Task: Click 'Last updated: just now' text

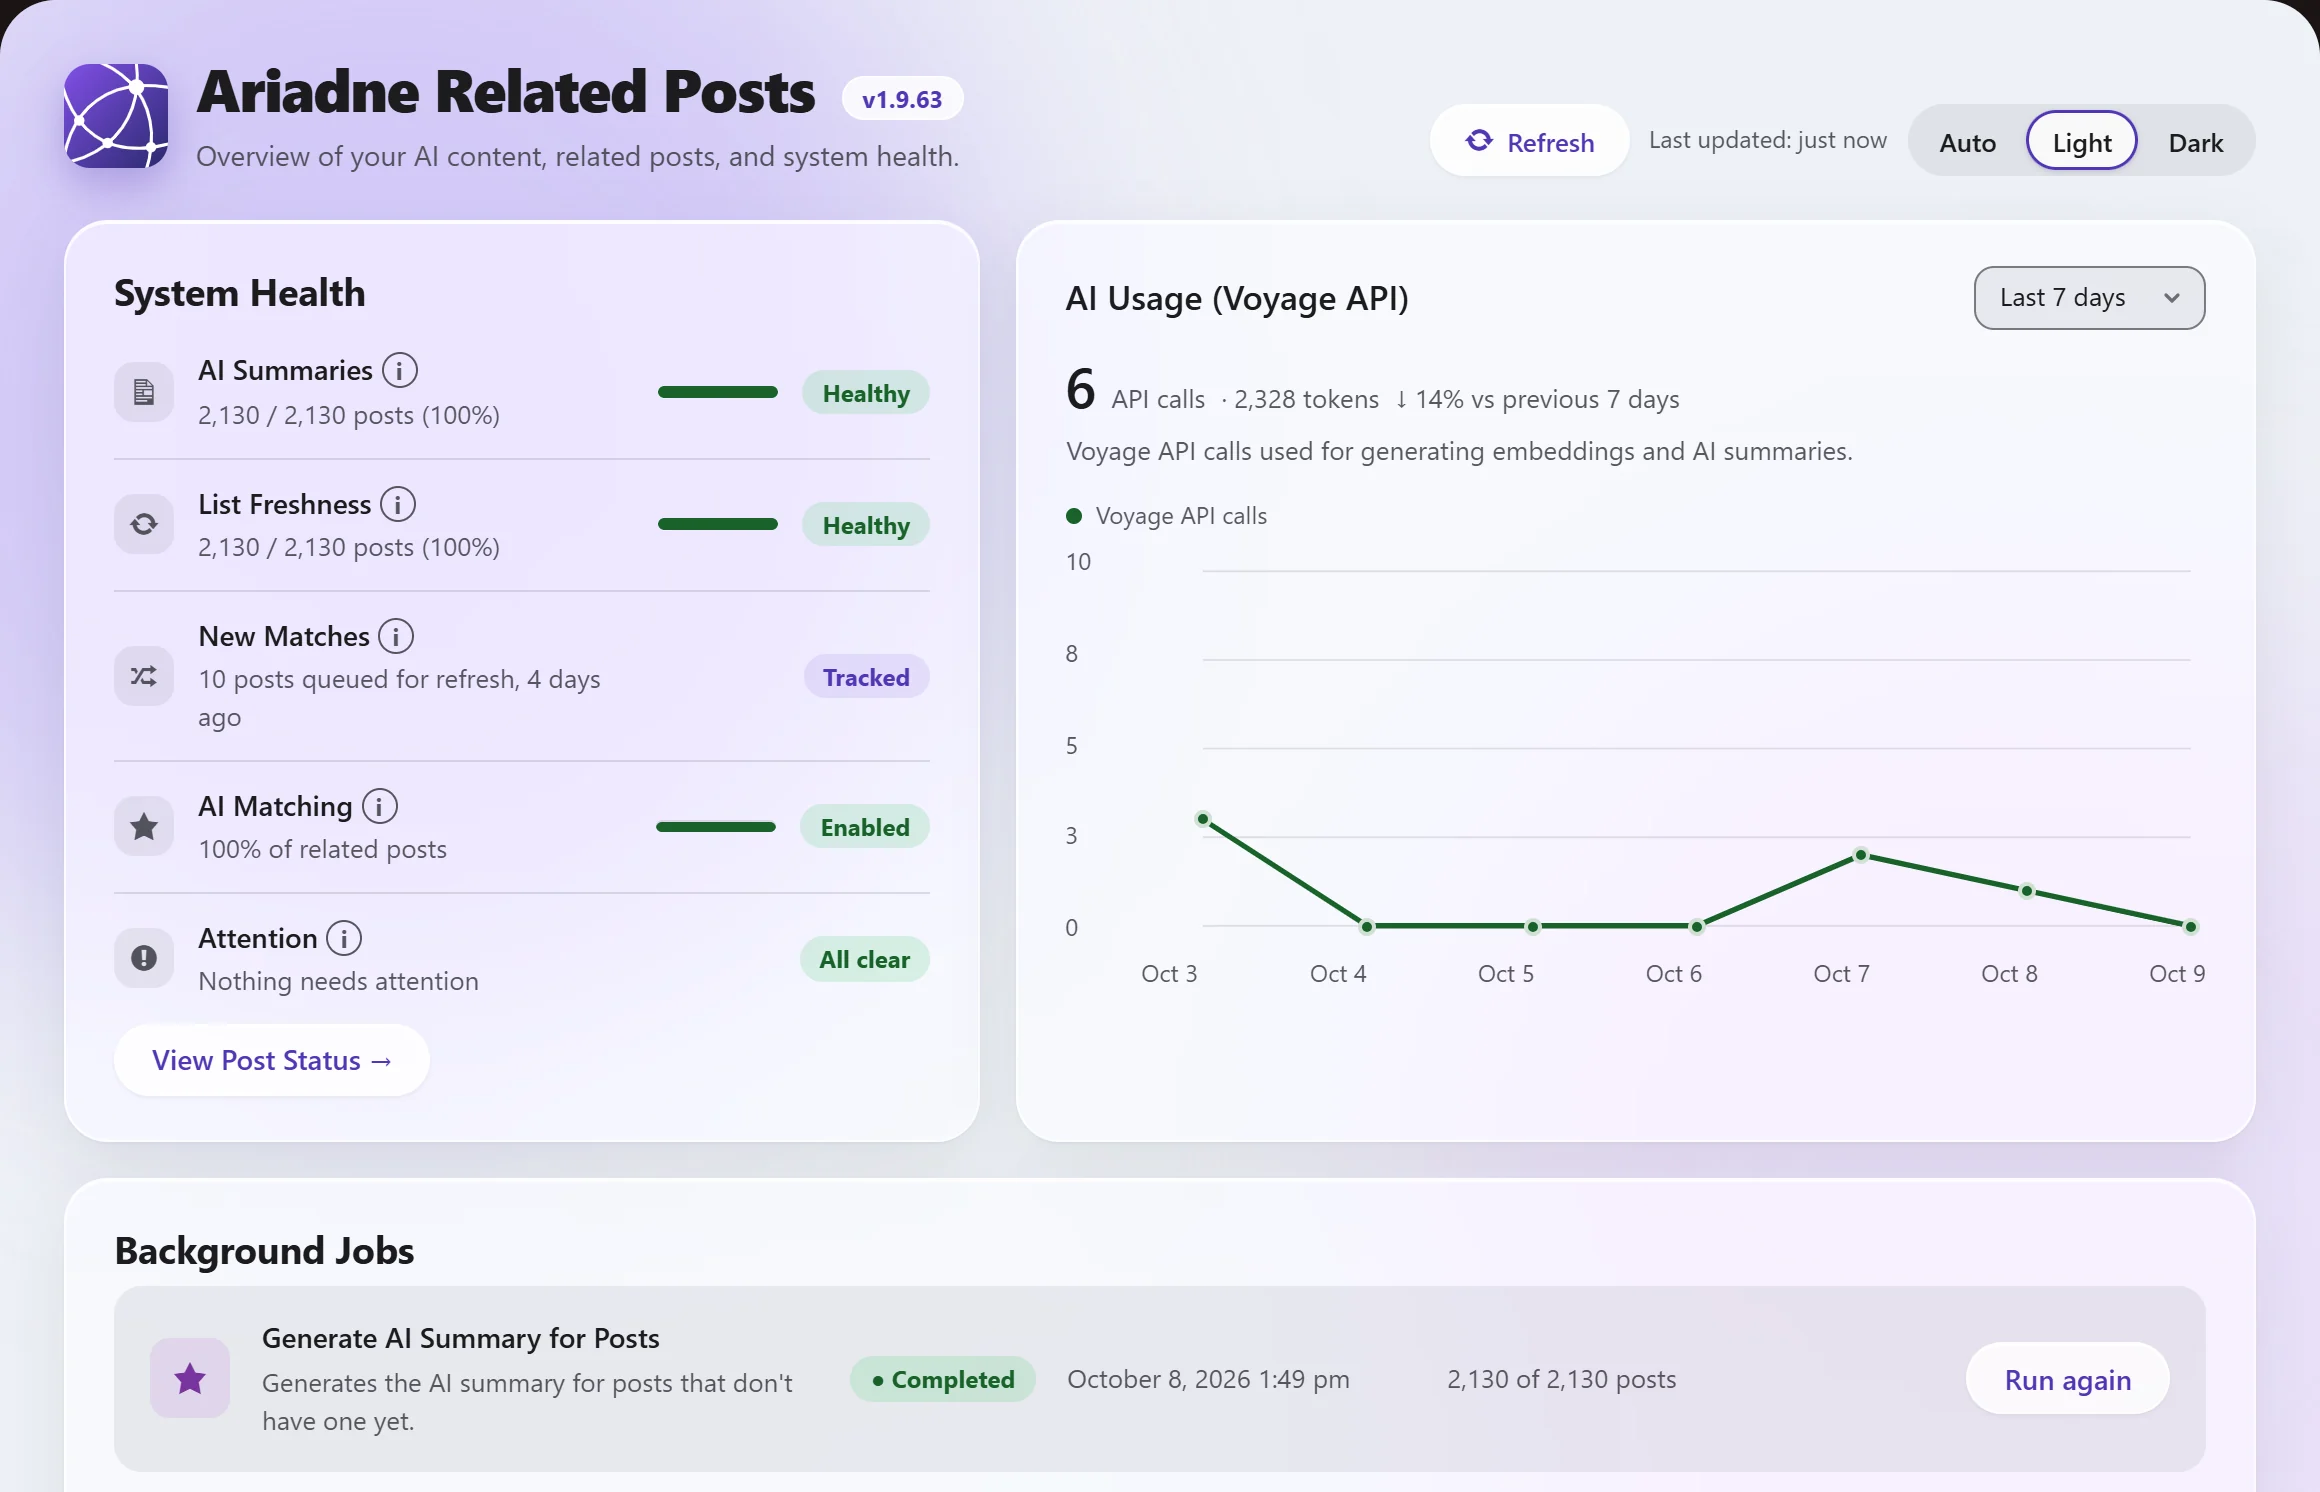Action: (x=1768, y=140)
